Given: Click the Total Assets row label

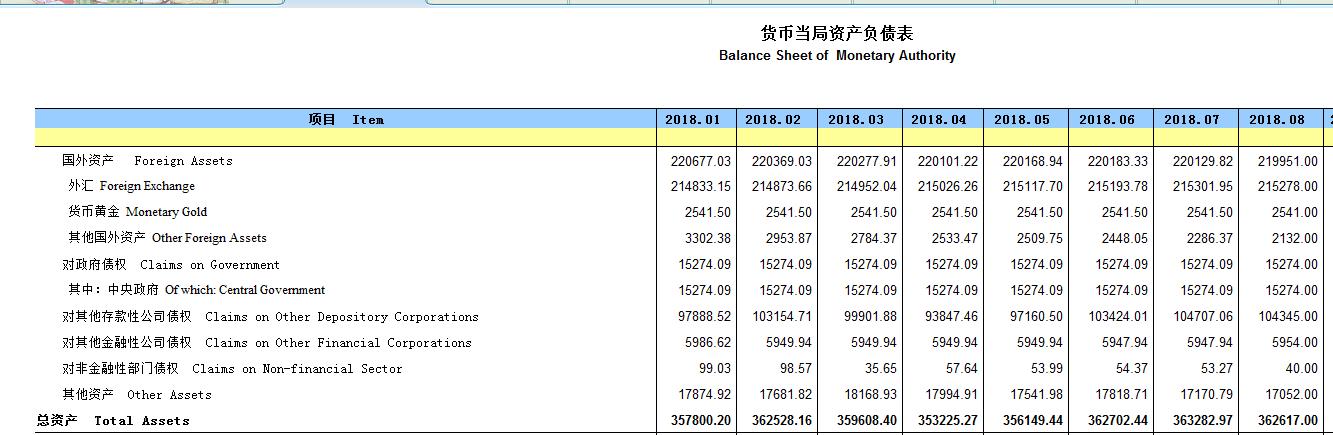Looking at the screenshot, I should click(113, 421).
